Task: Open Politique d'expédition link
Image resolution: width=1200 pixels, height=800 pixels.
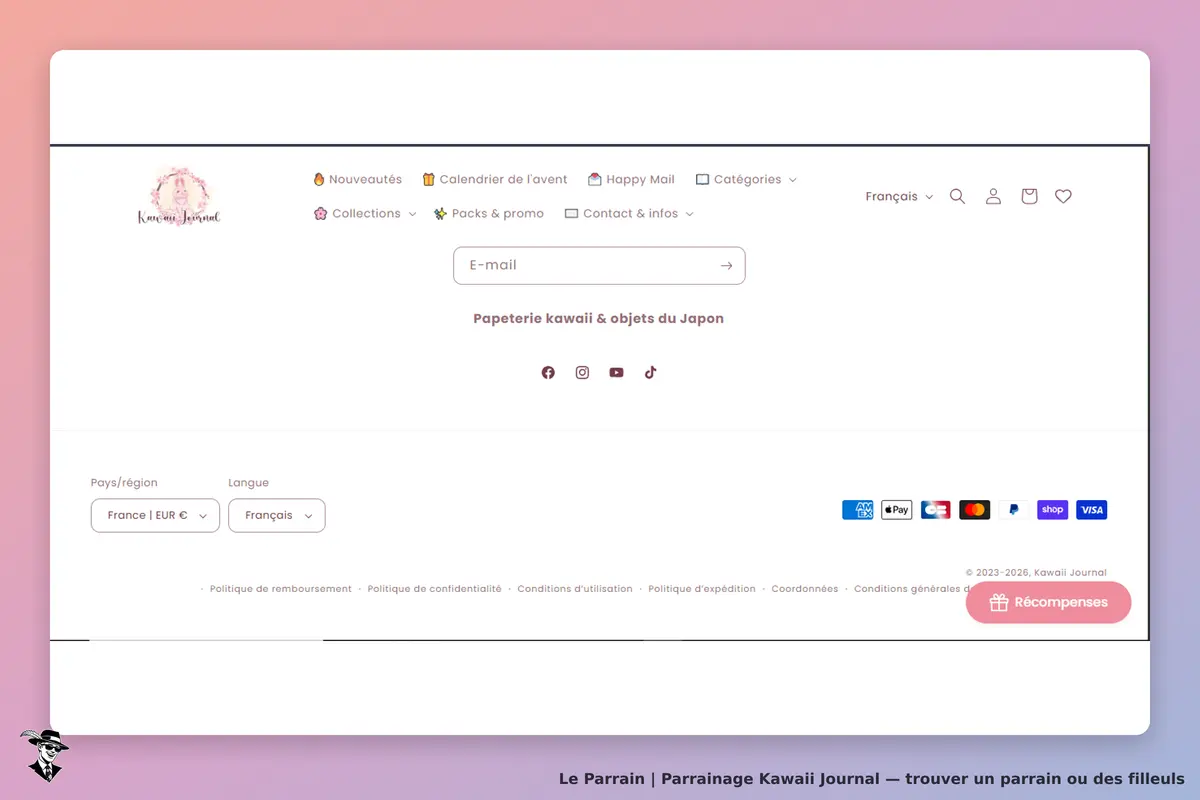Action: (x=702, y=589)
